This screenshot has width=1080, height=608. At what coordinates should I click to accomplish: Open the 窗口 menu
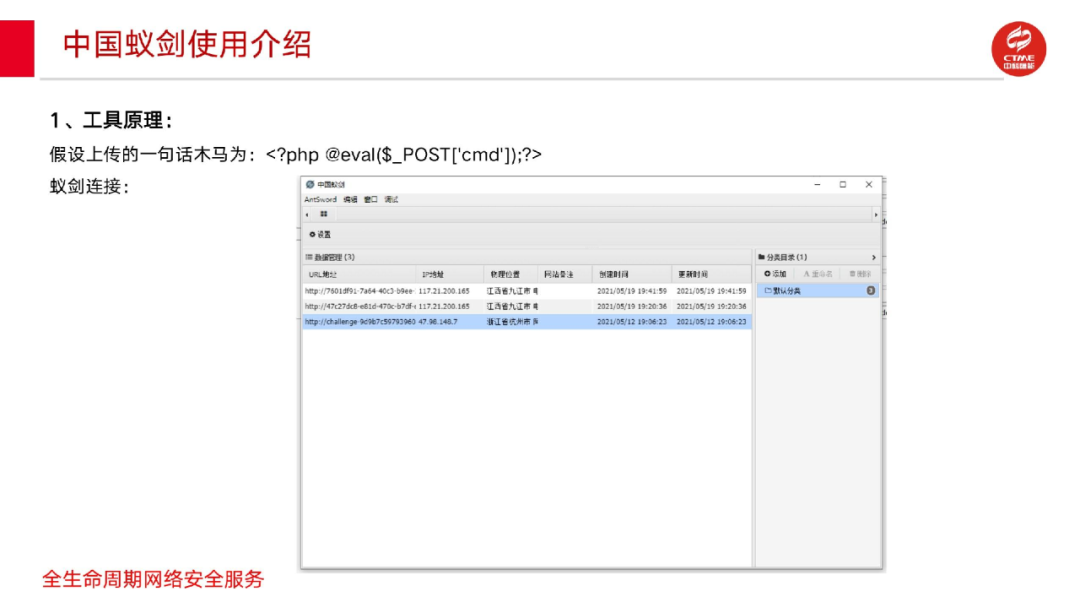[371, 200]
